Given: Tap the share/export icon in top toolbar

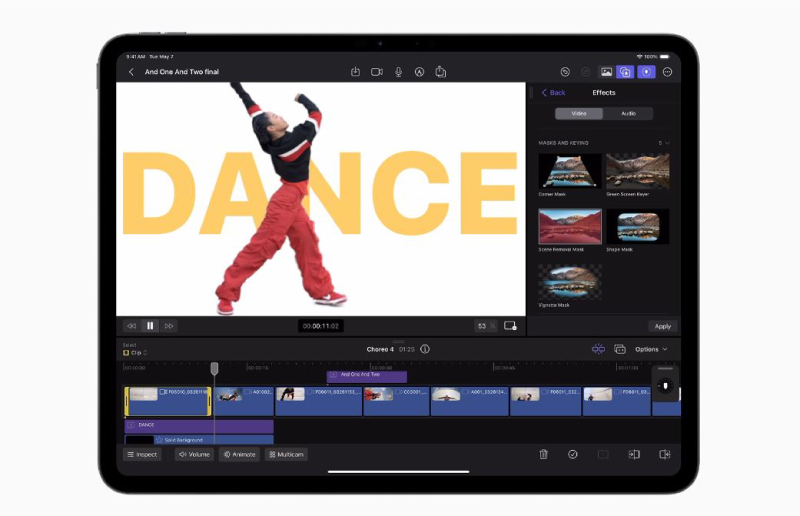Looking at the screenshot, I should (440, 72).
